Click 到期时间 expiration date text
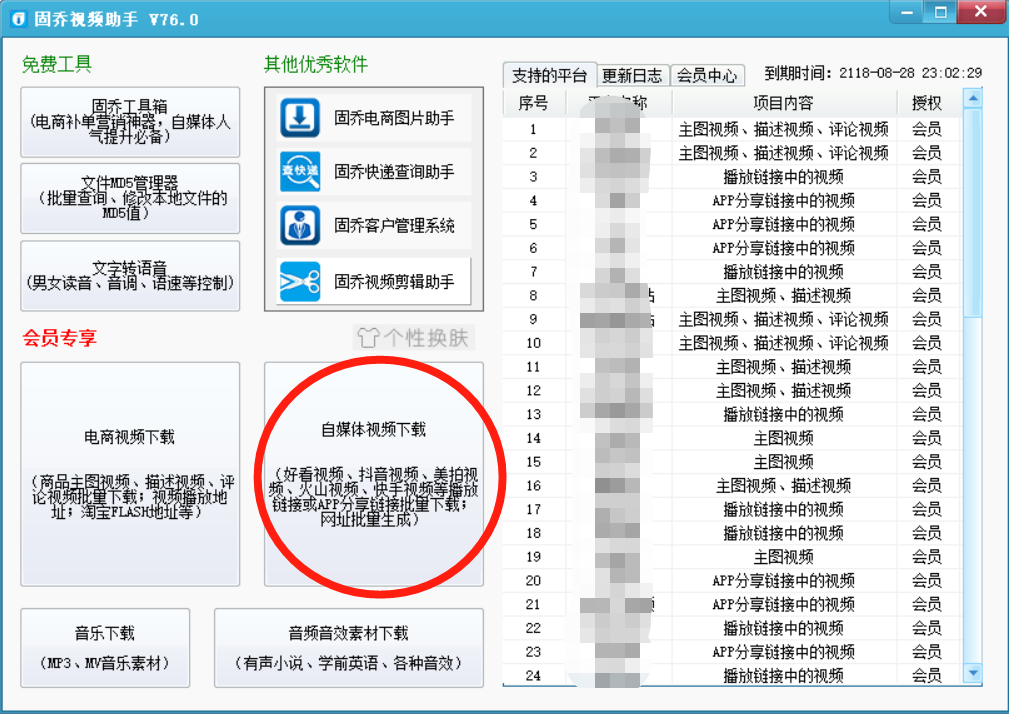 (873, 73)
